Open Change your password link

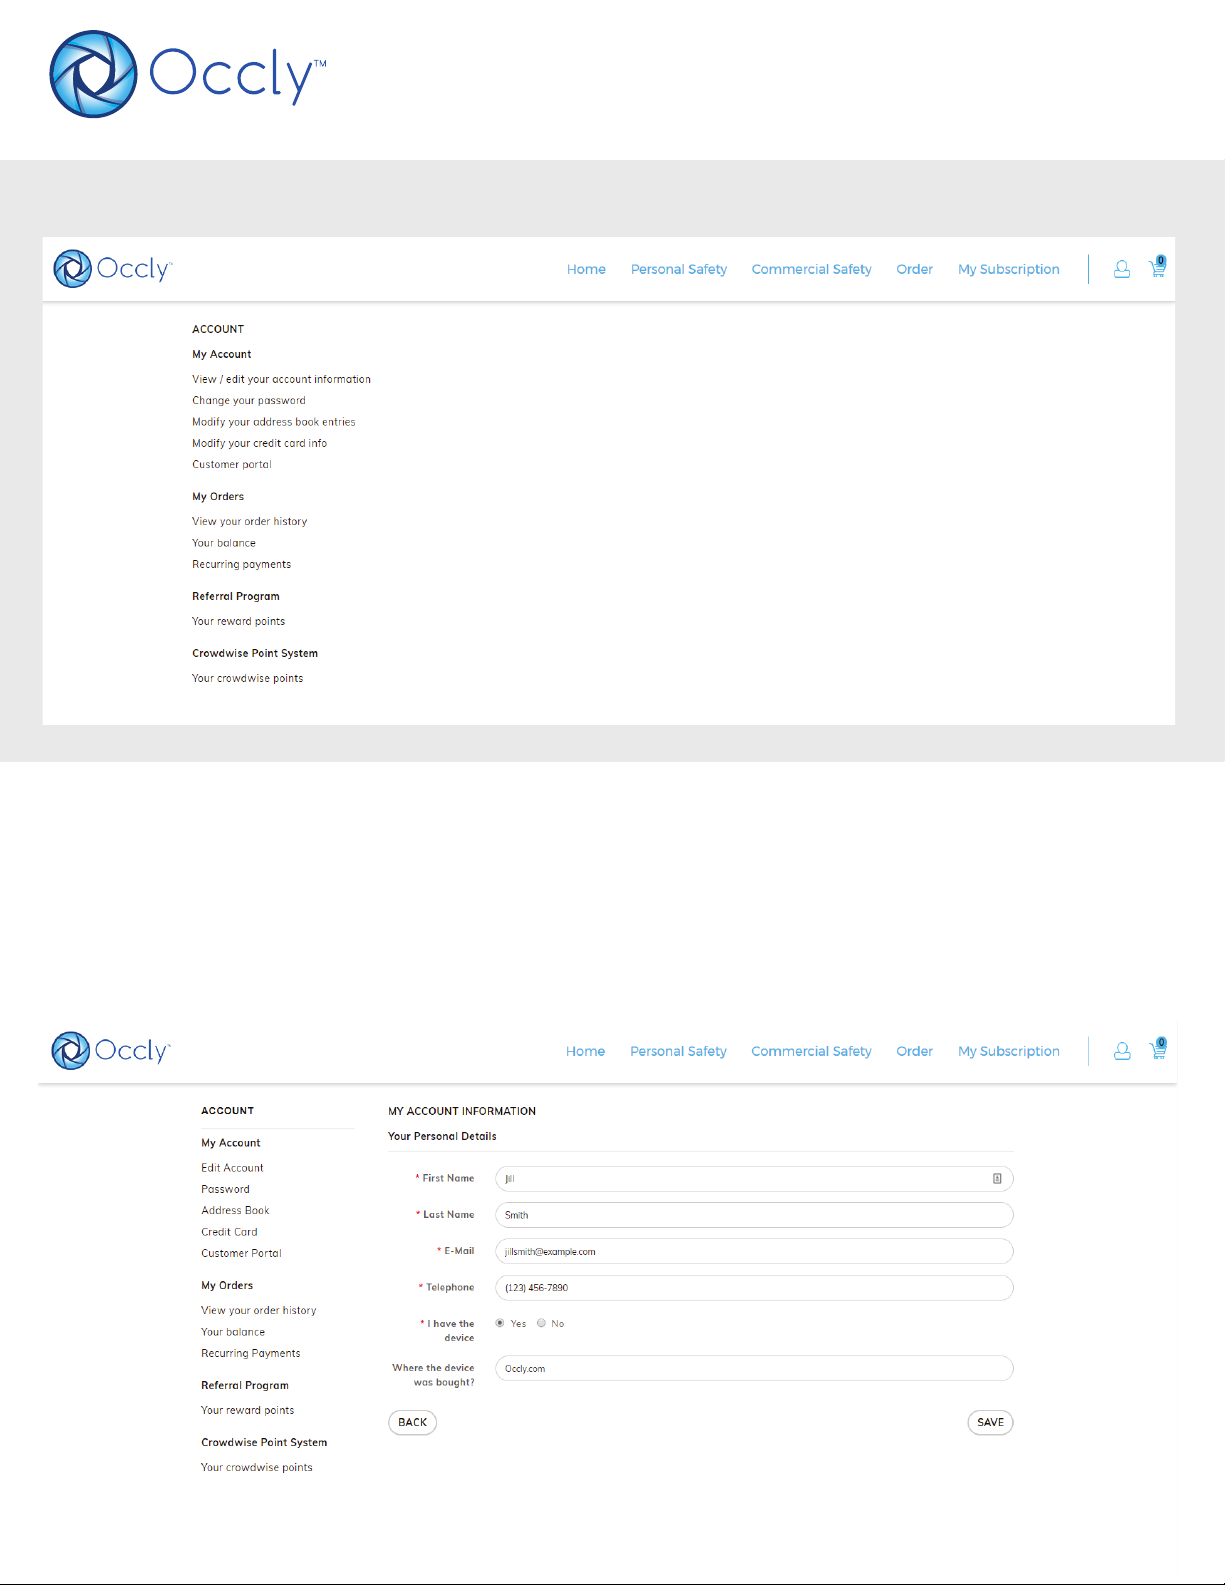tap(249, 400)
